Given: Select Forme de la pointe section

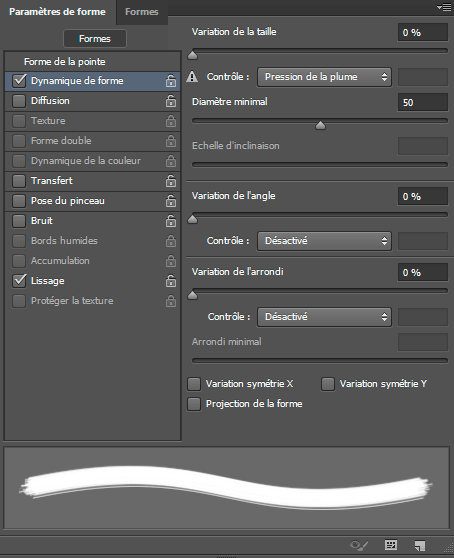Looking at the screenshot, I should [93, 62].
